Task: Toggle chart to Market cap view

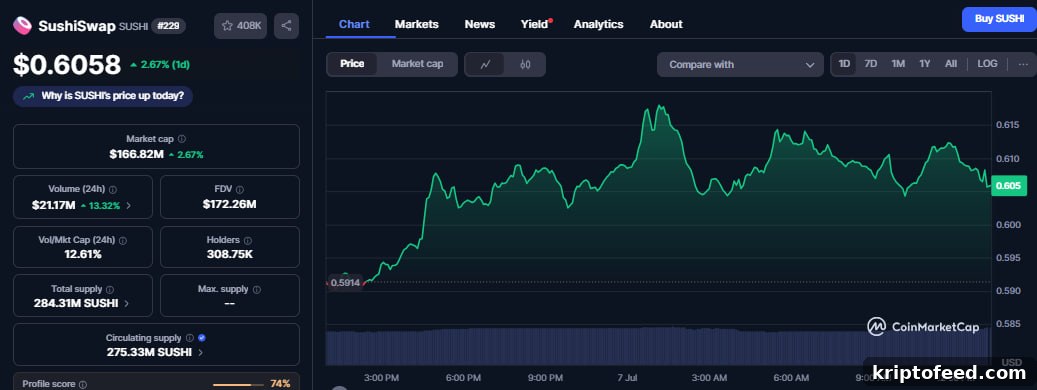Action: point(417,64)
